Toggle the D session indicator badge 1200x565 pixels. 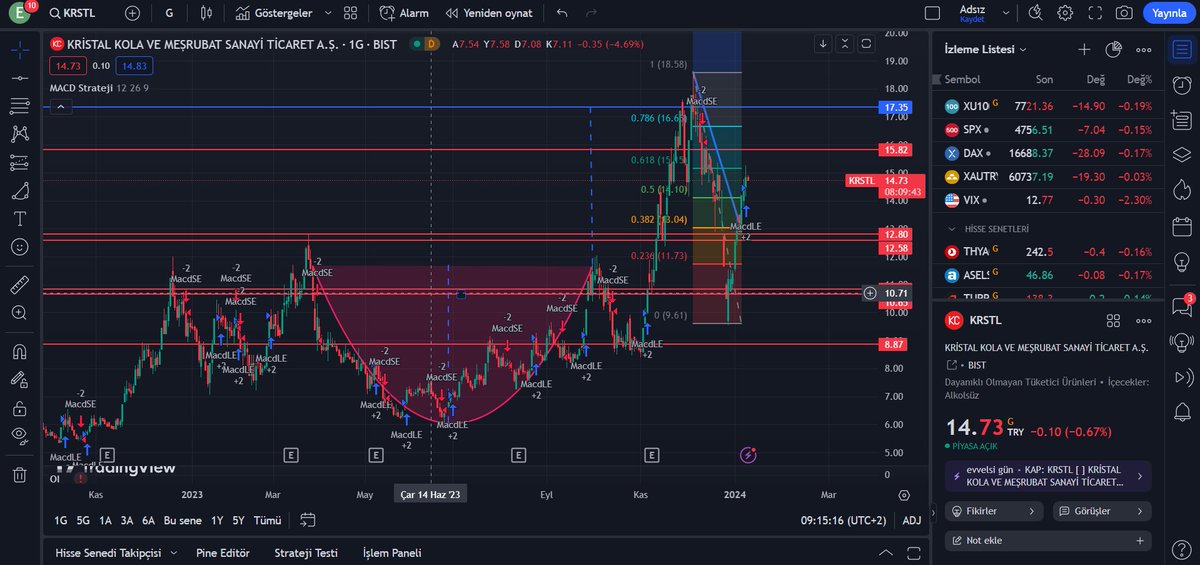pyautogui.click(x=432, y=44)
